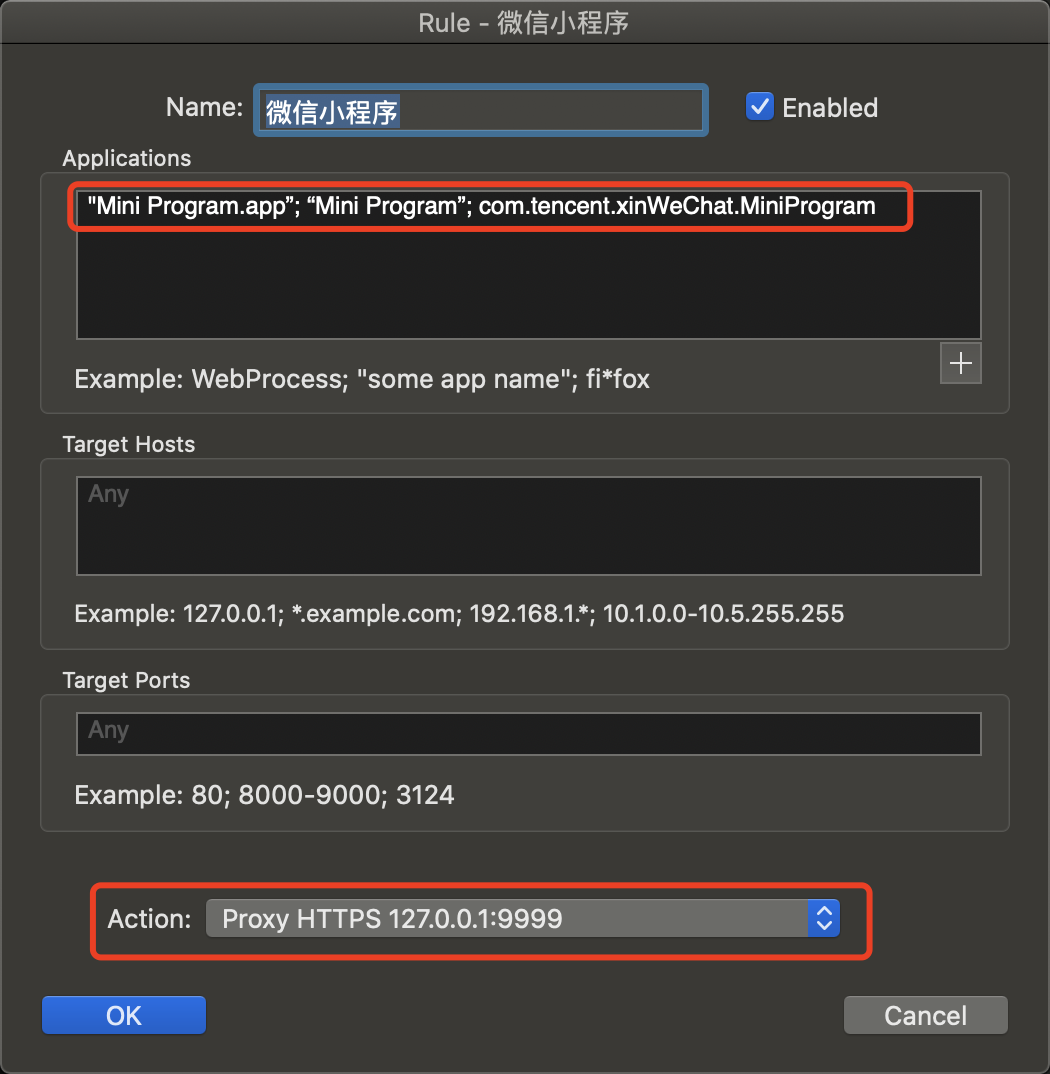Cancel the rule dialog
The width and height of the screenshot is (1050, 1074).
pos(925,1015)
